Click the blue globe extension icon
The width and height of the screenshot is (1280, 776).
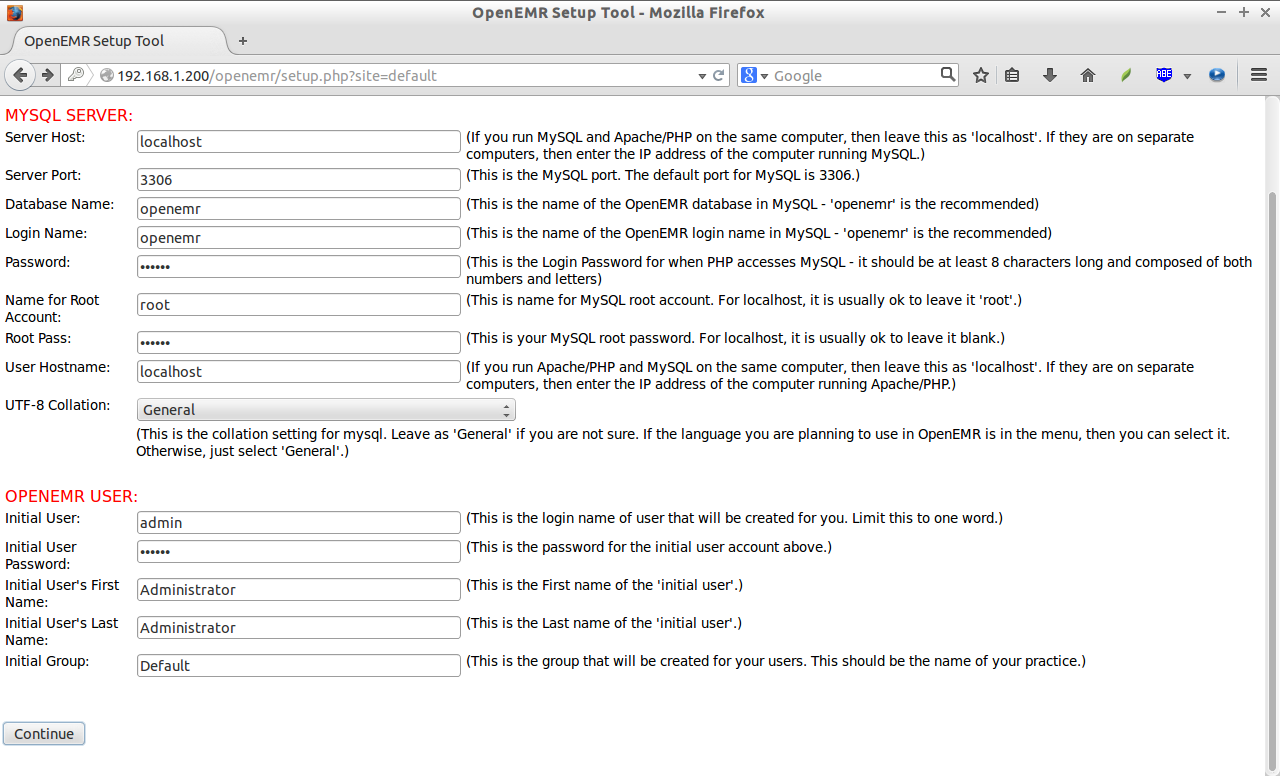pyautogui.click(x=1217, y=75)
